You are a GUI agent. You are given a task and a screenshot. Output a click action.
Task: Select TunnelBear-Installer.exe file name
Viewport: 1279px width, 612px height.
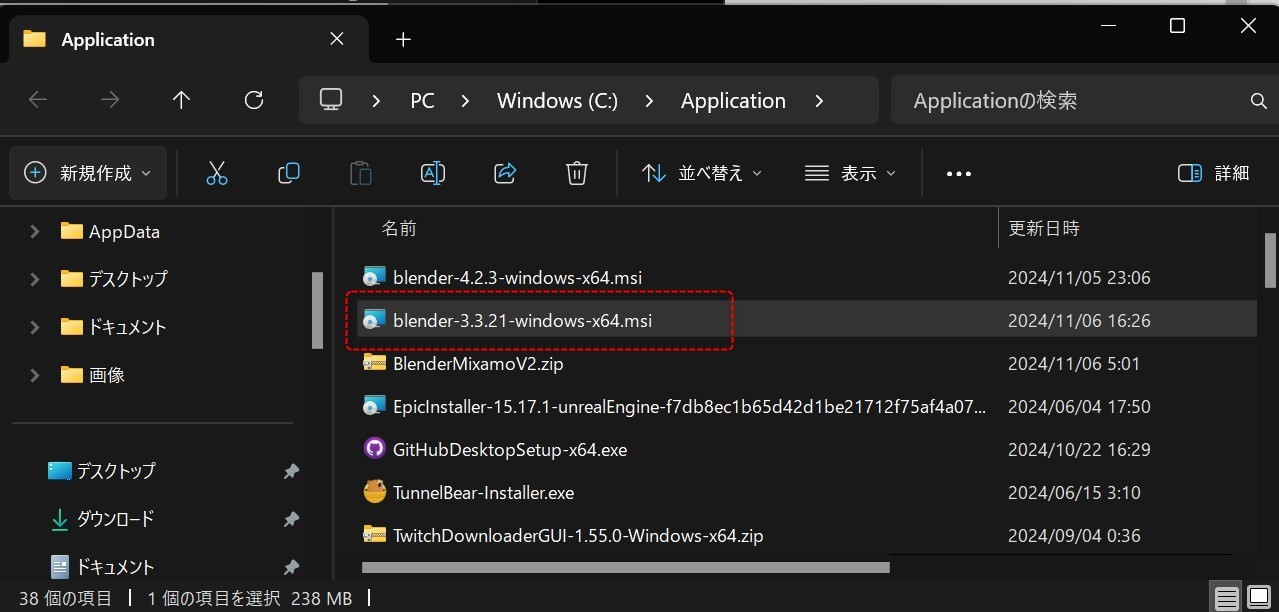[x=483, y=493]
